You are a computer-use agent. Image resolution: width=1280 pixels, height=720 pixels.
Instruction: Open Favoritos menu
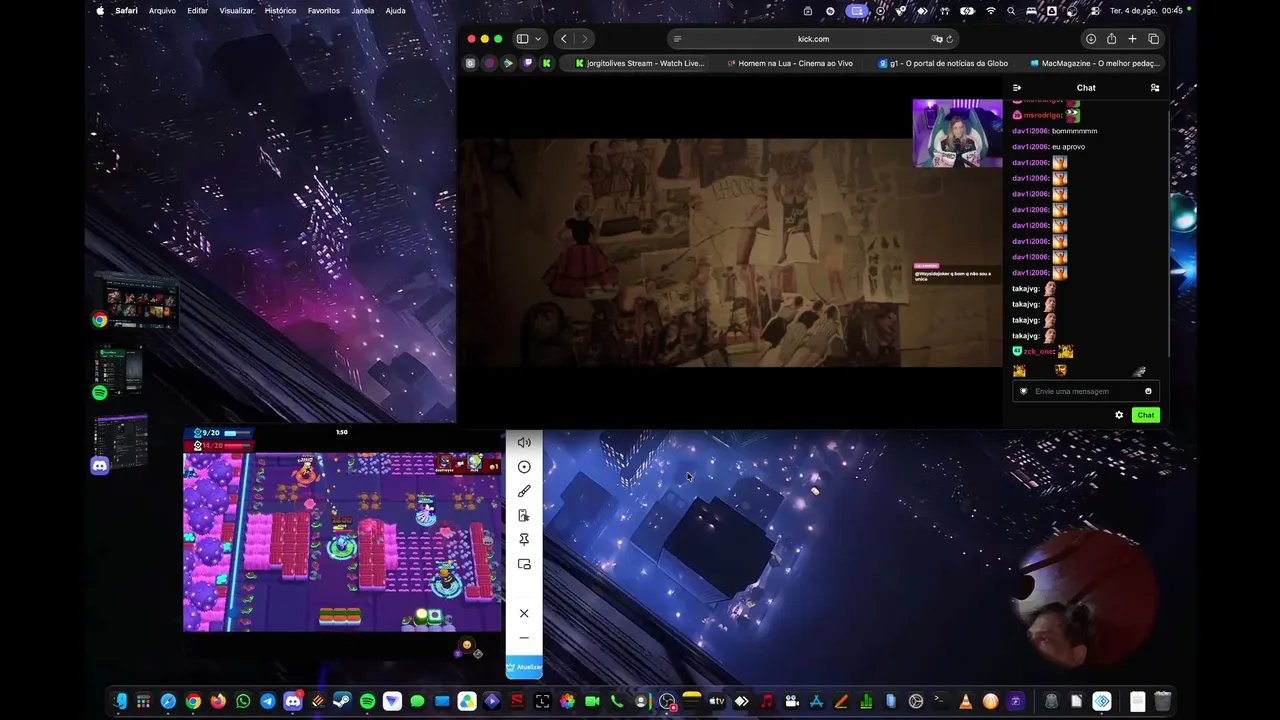324,11
